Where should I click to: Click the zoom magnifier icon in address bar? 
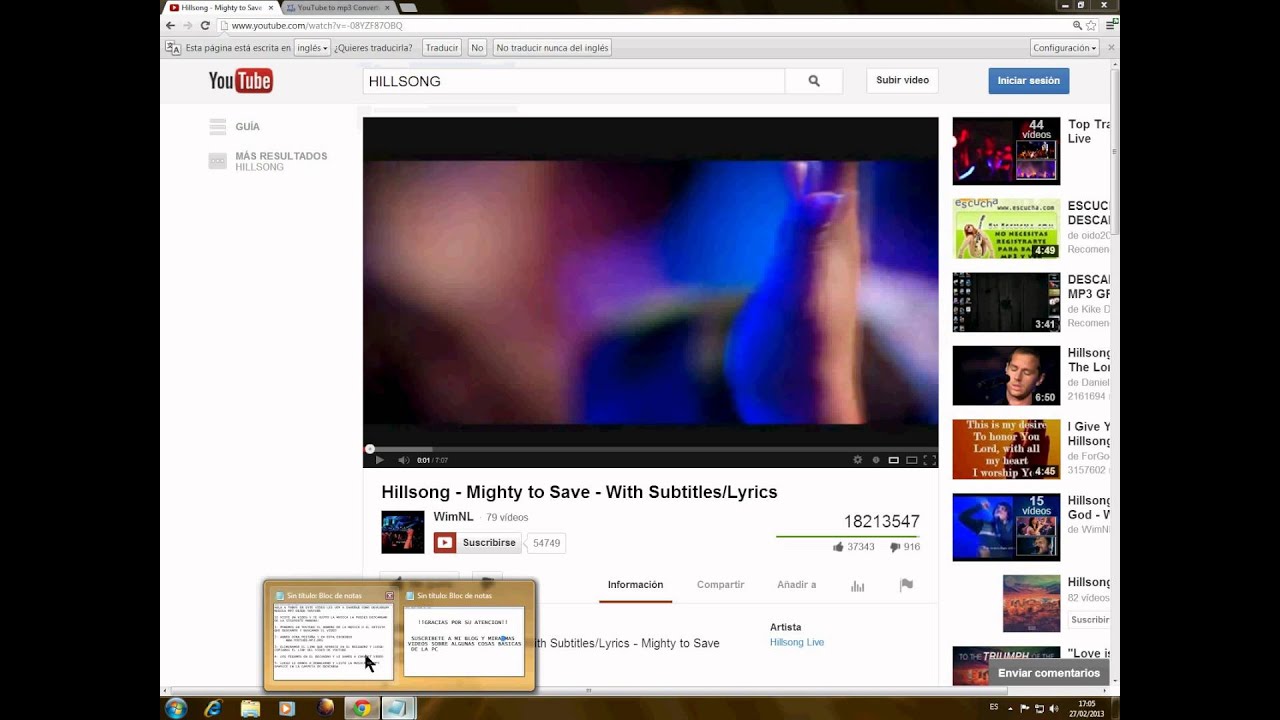tap(1077, 25)
